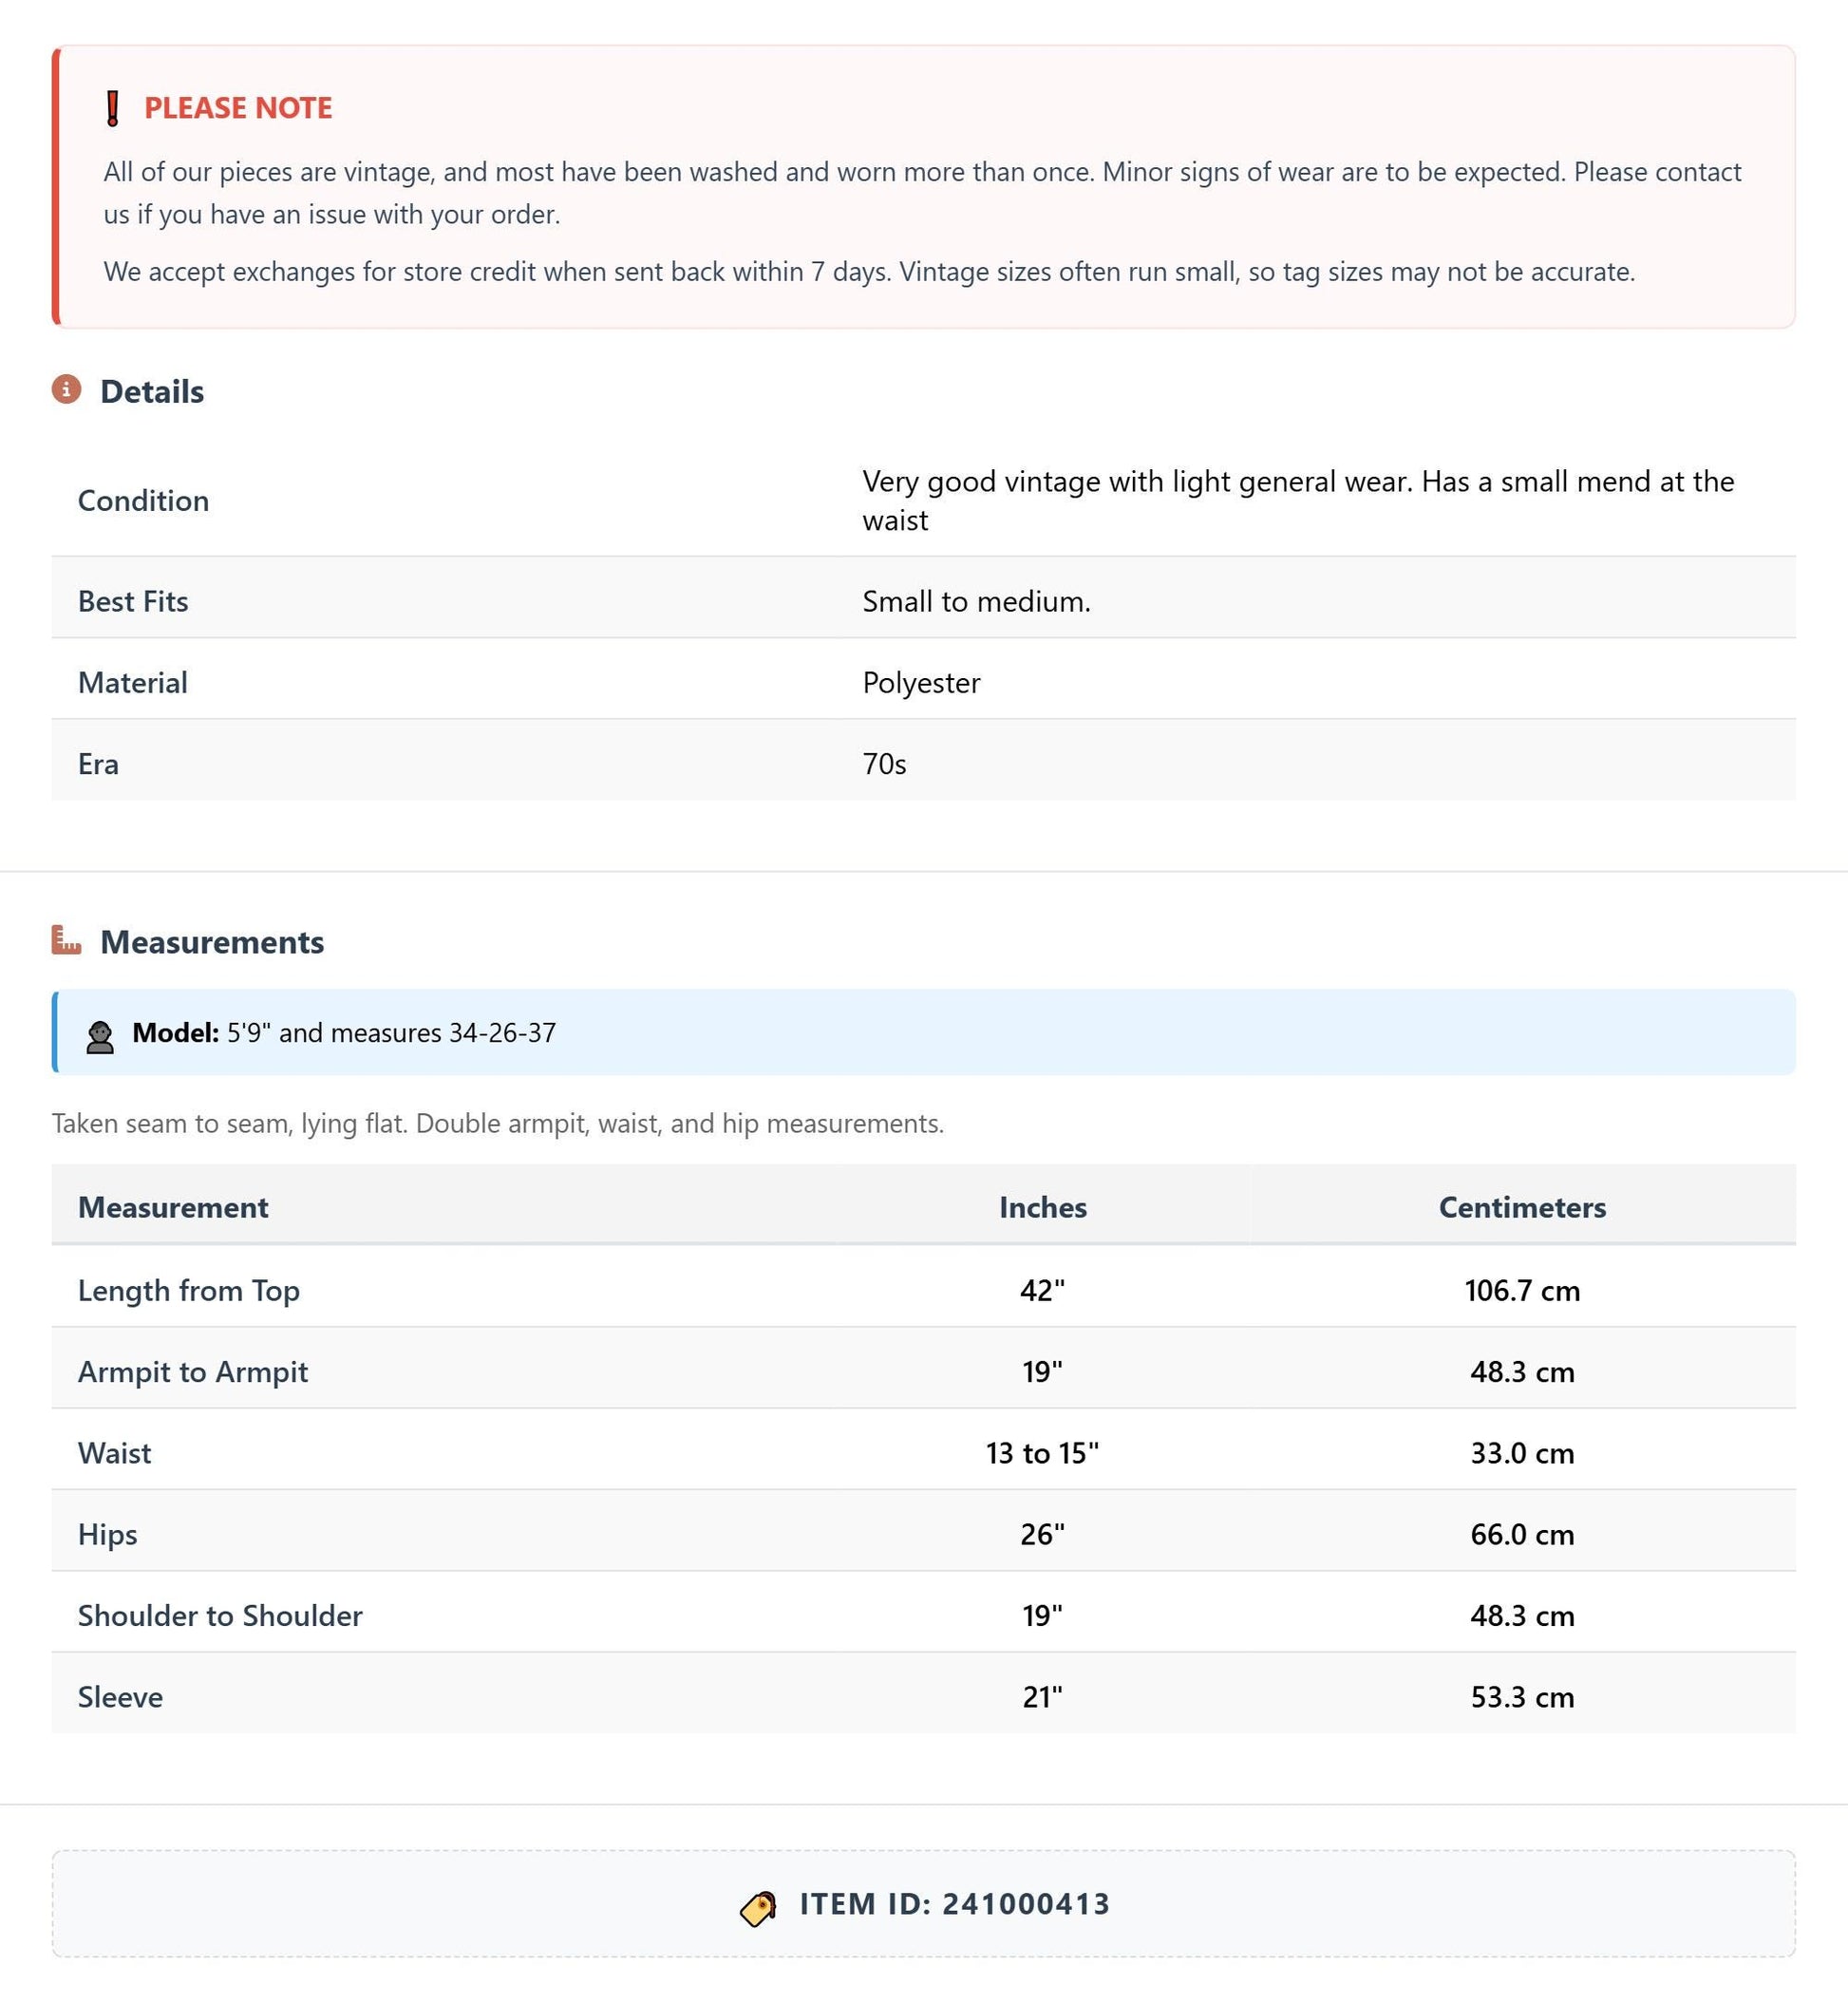The image size is (1848, 2003).
Task: Click the 70s era value
Action: coord(884,764)
